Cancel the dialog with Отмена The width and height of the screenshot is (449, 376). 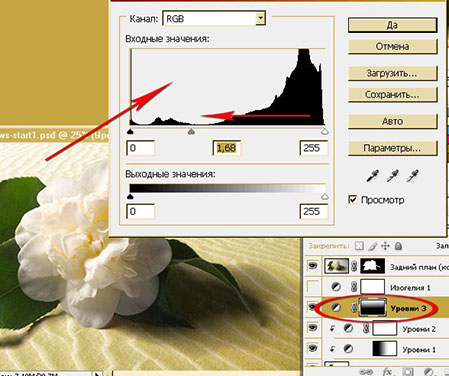(x=392, y=46)
